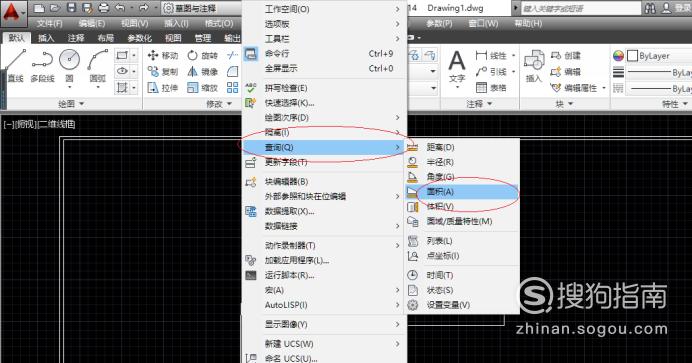Click the rectangle draw tool icon
The width and height of the screenshot is (692, 363).
click(x=122, y=55)
